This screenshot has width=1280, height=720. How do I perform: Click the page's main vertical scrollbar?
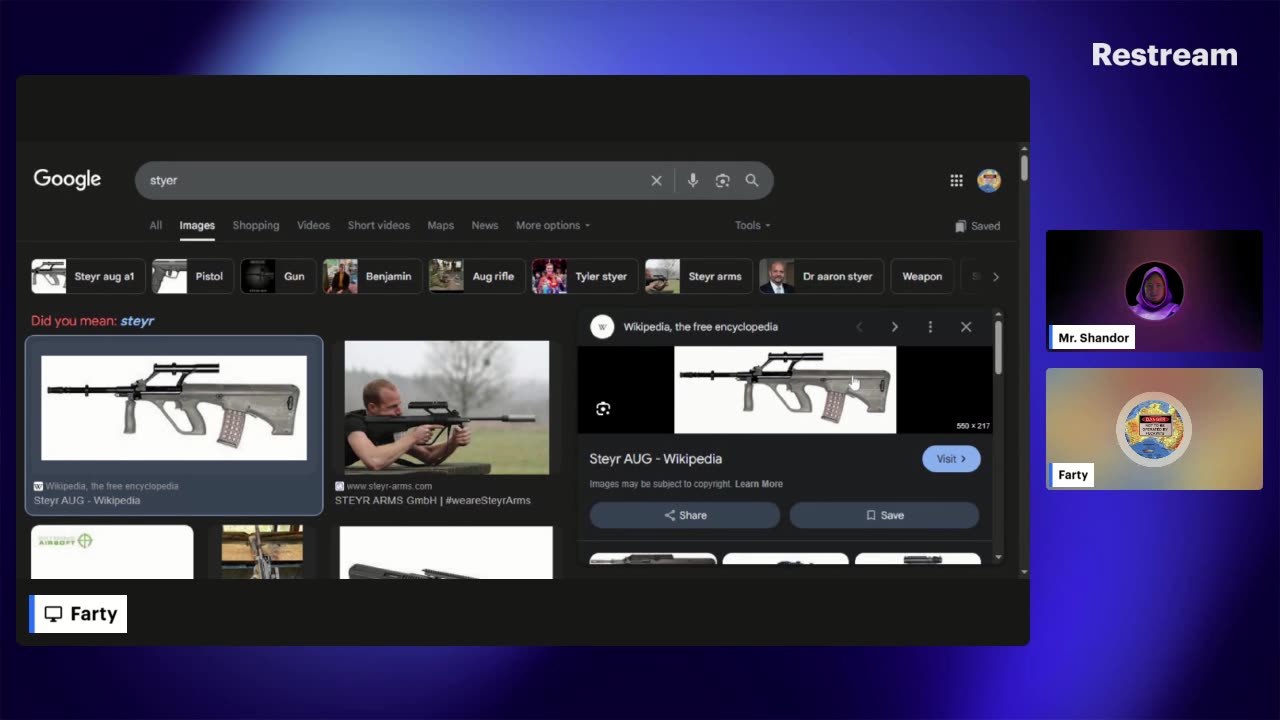tap(1024, 168)
